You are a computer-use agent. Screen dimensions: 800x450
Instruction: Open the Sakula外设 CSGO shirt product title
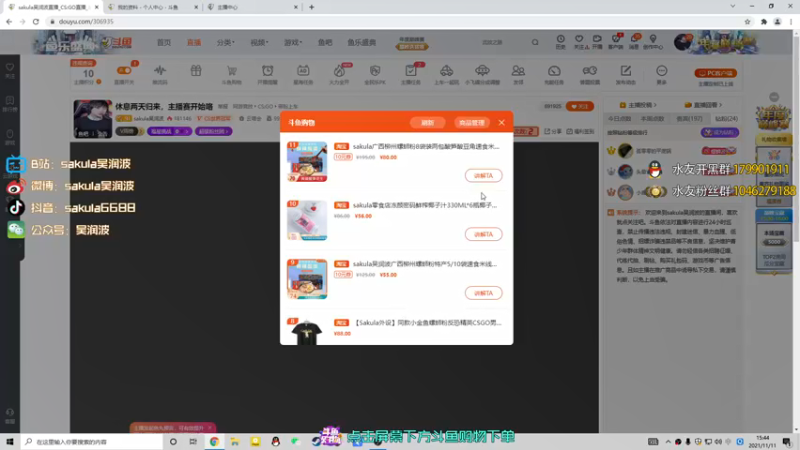pyautogui.click(x=427, y=323)
